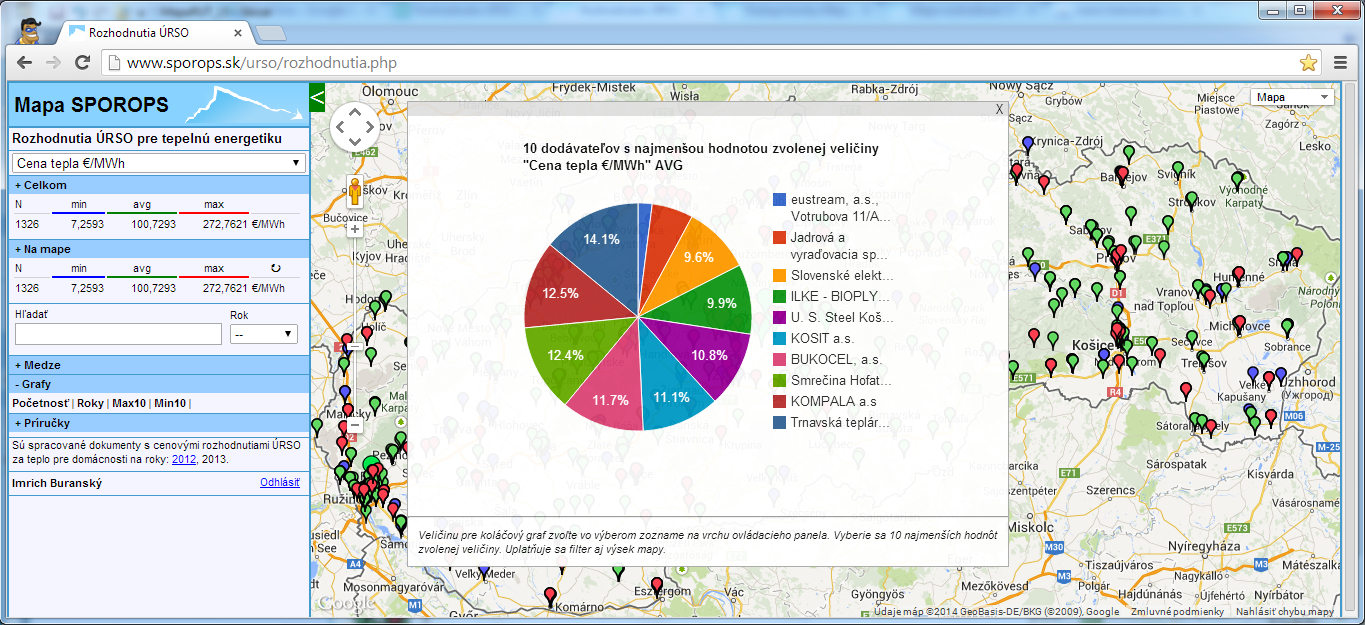Show the Roky chart
This screenshot has width=1365, height=625.
pyautogui.click(x=91, y=403)
